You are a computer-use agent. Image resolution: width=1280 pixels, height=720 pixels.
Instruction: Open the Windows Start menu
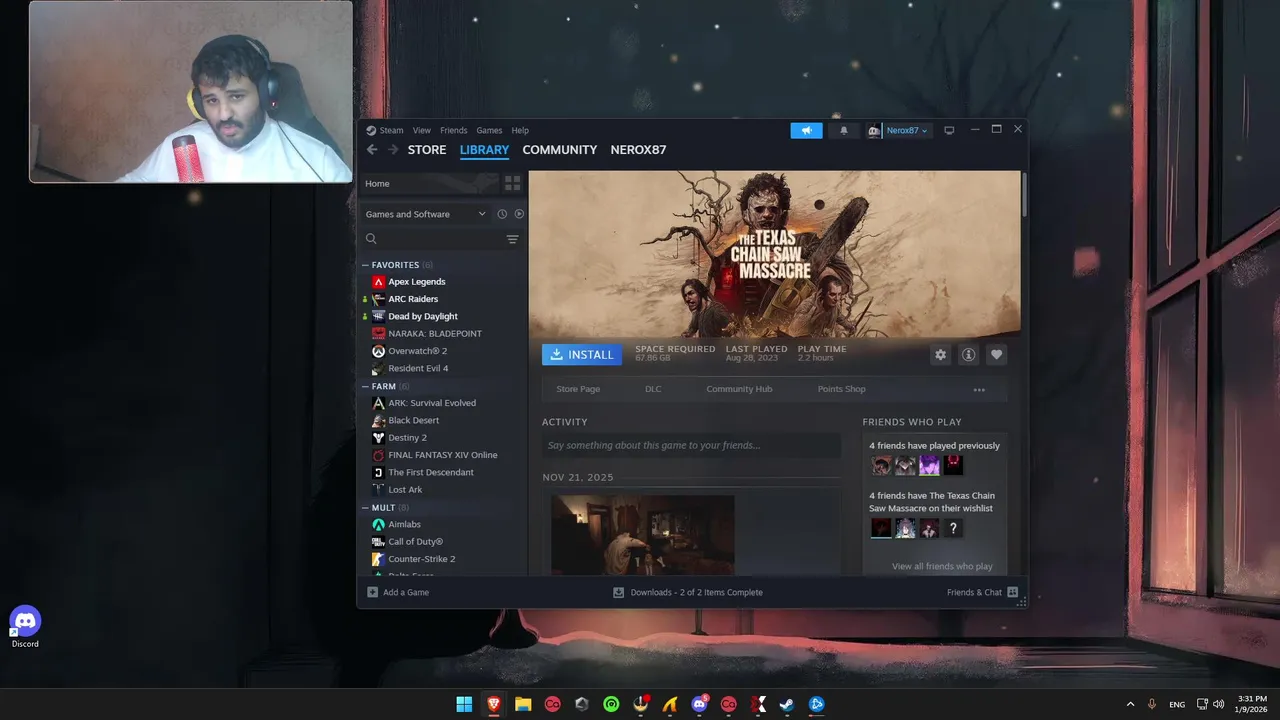coord(464,704)
